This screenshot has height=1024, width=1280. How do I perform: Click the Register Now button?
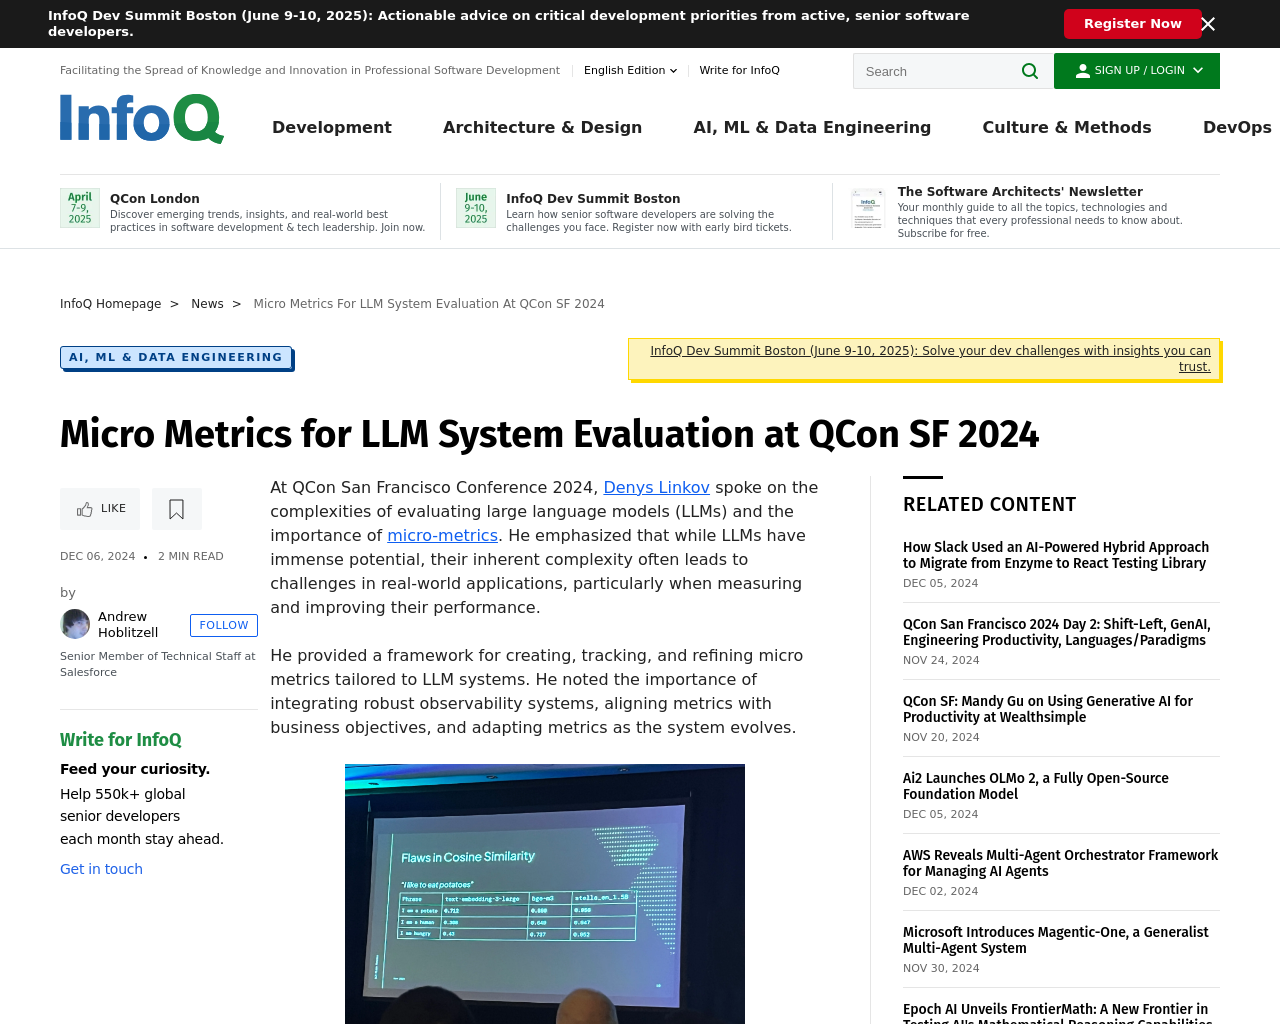coord(1132,24)
